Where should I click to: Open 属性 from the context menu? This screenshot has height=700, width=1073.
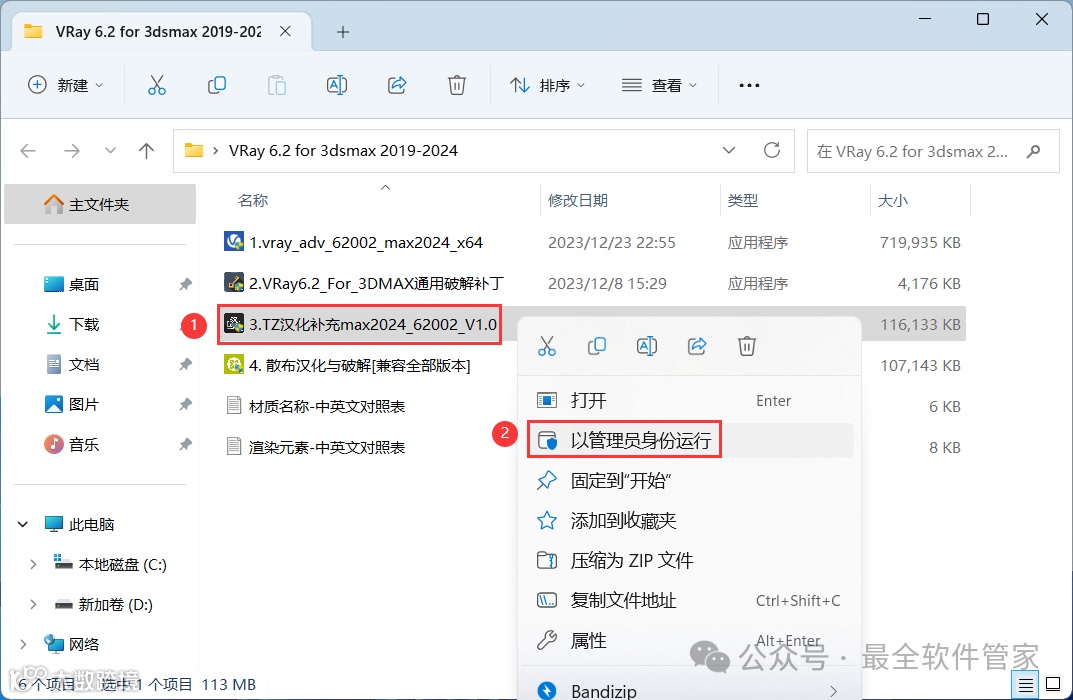coord(690,640)
